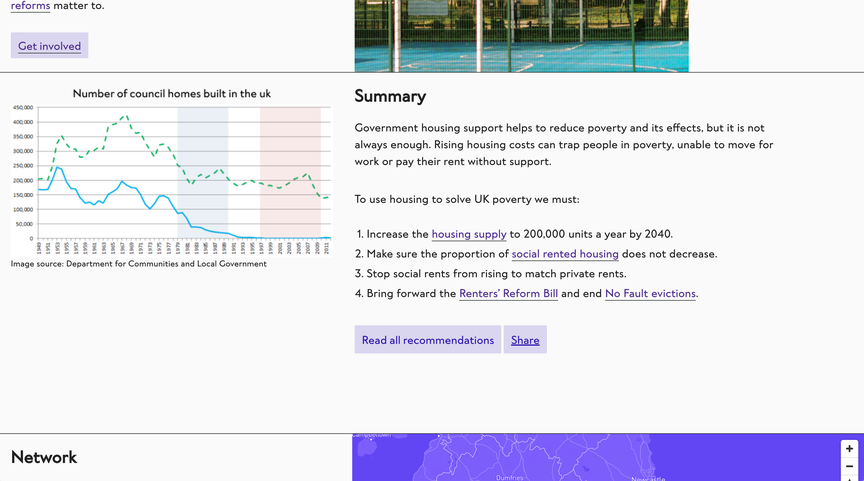Viewport: 864px width, 481px height.
Task: Share this summary
Action: pyautogui.click(x=525, y=340)
